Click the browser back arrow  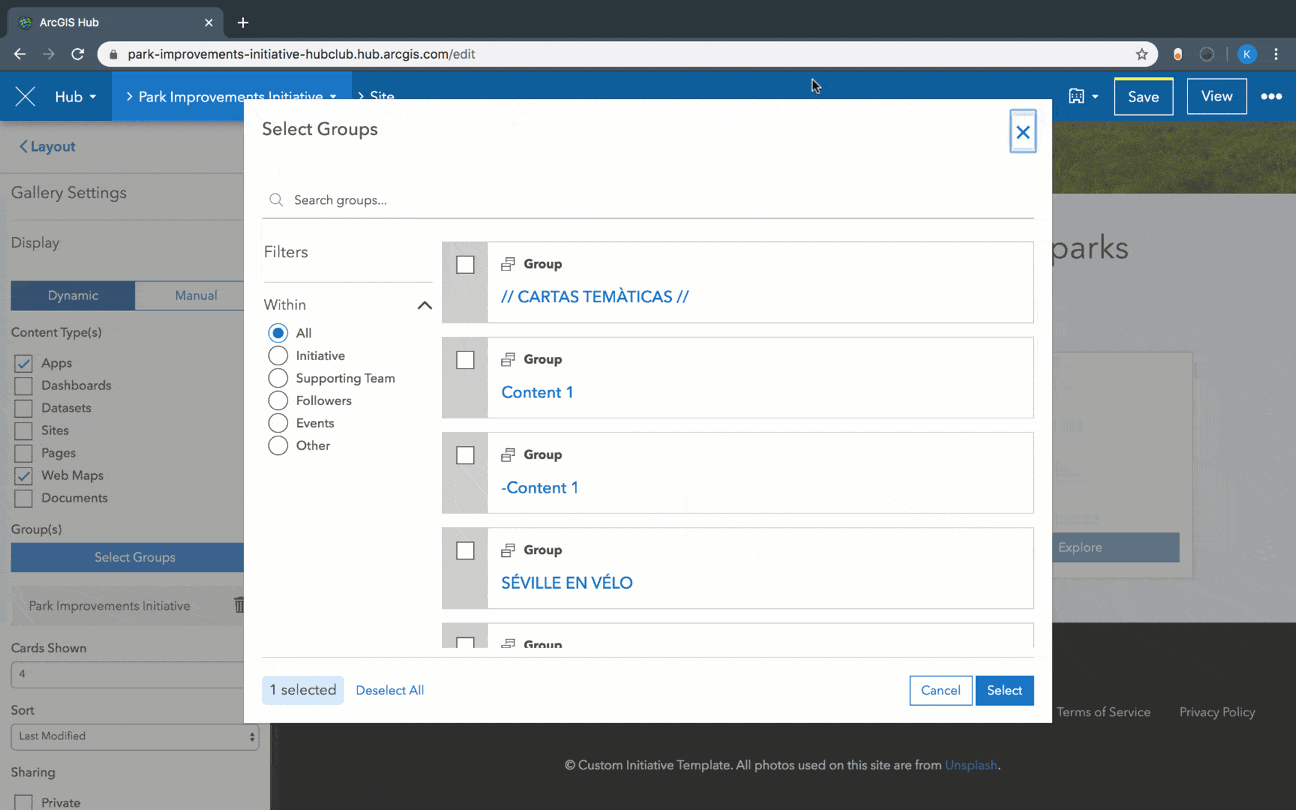click(x=20, y=54)
